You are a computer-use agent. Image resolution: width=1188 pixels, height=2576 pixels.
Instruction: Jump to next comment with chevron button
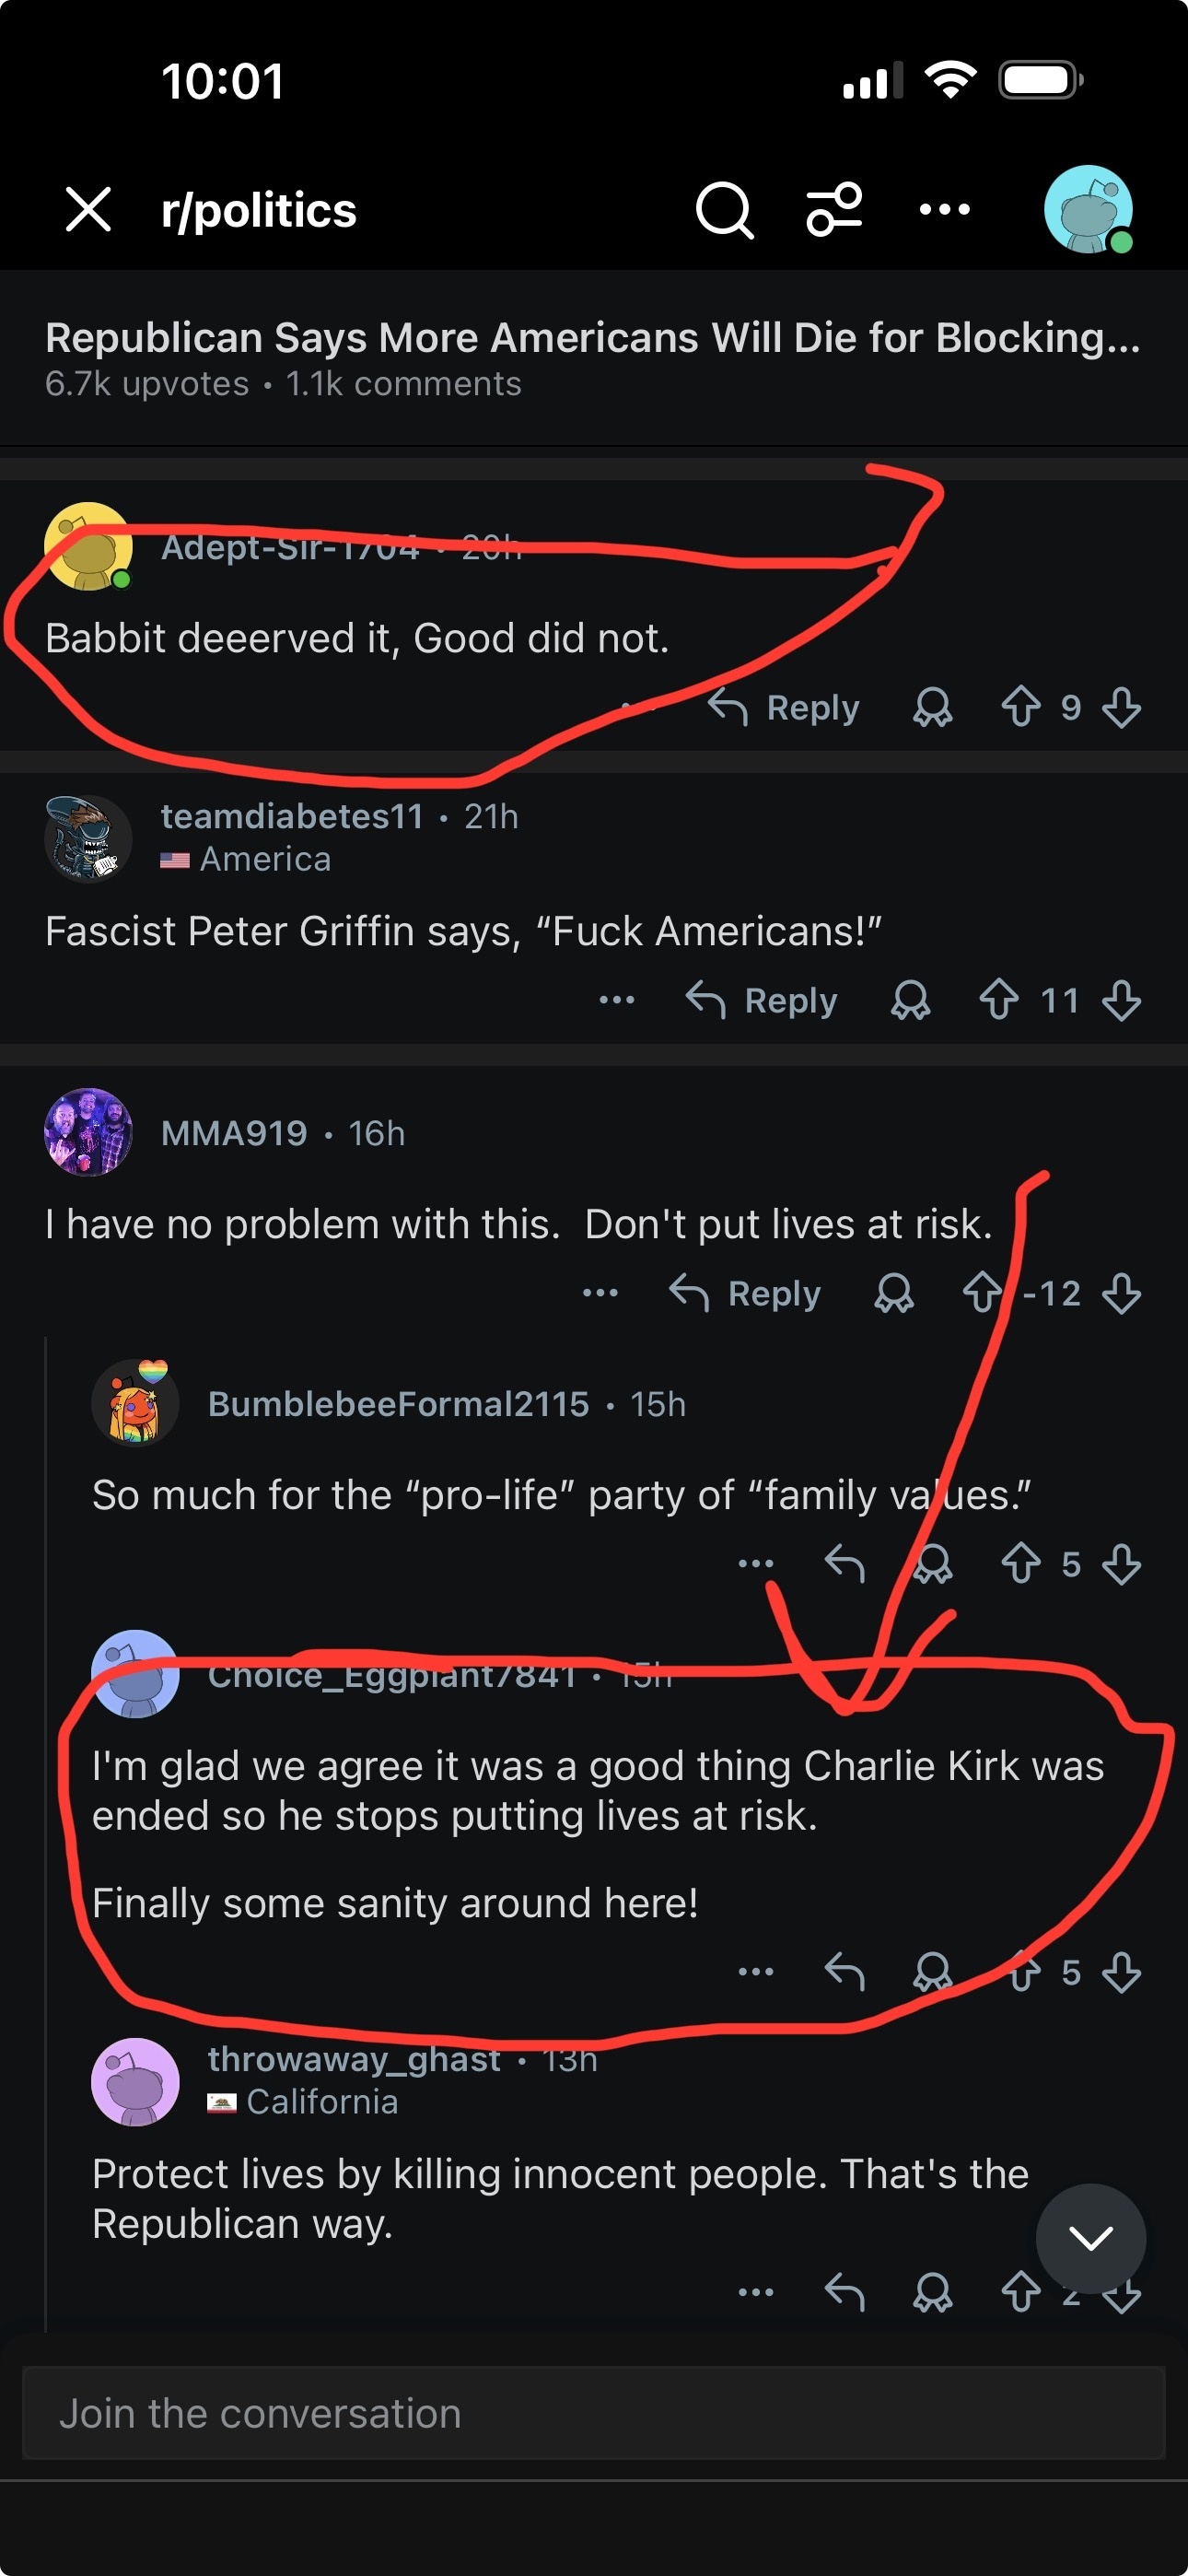pyautogui.click(x=1090, y=2238)
